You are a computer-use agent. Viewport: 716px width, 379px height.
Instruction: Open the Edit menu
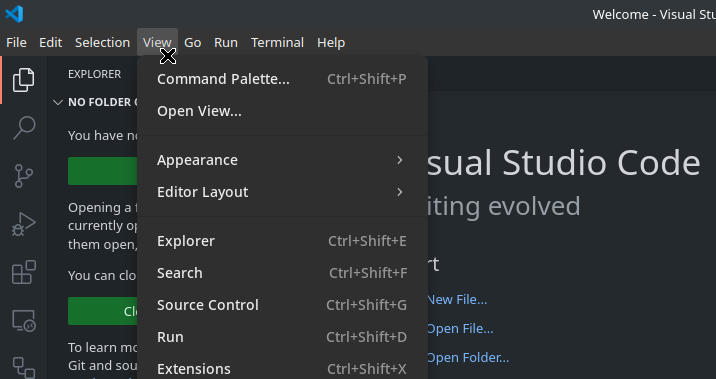(50, 42)
